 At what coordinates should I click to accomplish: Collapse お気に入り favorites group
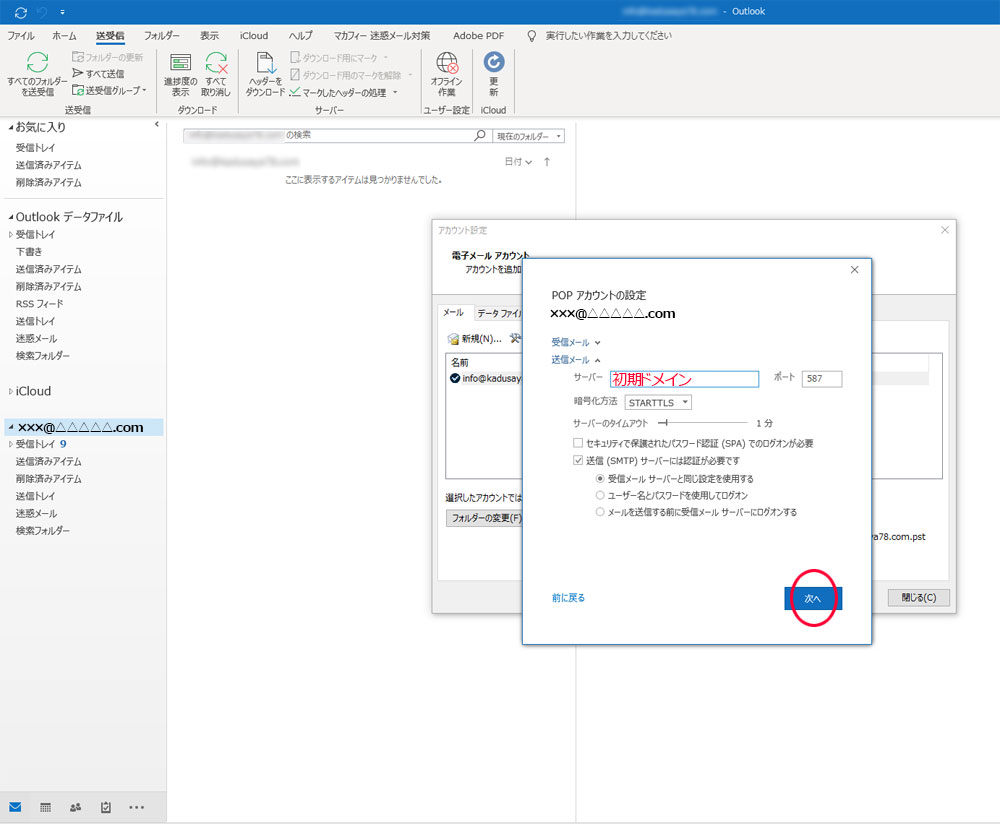pyautogui.click(x=11, y=128)
